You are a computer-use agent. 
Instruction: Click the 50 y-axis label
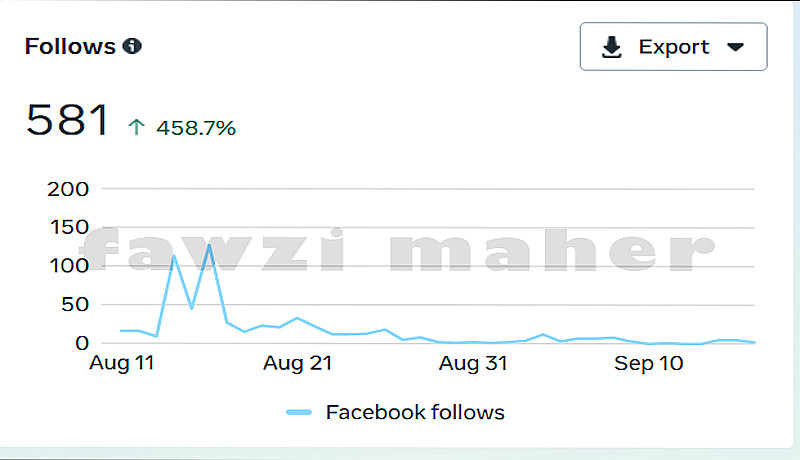(75, 304)
